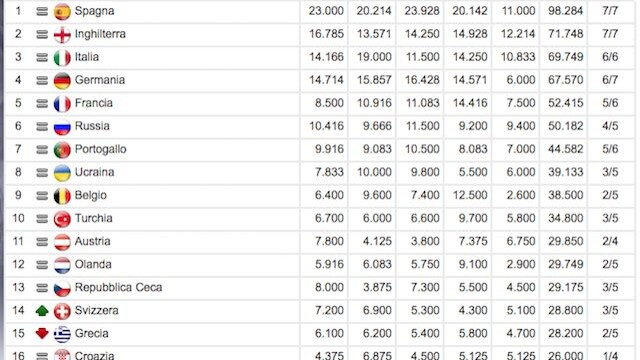Image resolution: width=640 pixels, height=360 pixels.
Task: Click the Russia flag icon
Action: [x=62, y=127]
